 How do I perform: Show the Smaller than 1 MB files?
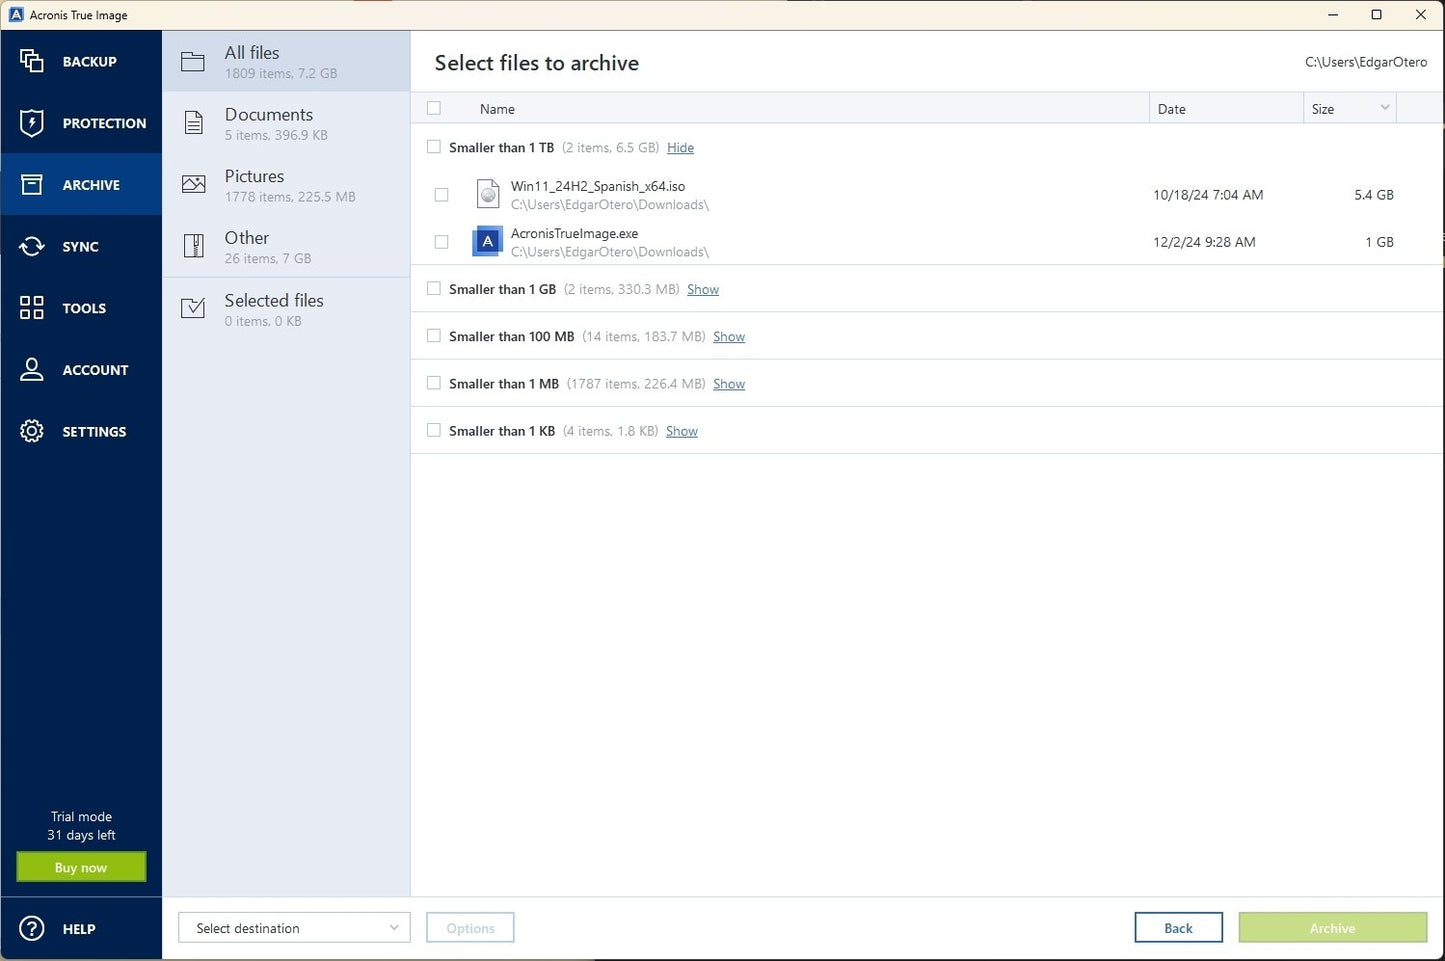coord(729,384)
